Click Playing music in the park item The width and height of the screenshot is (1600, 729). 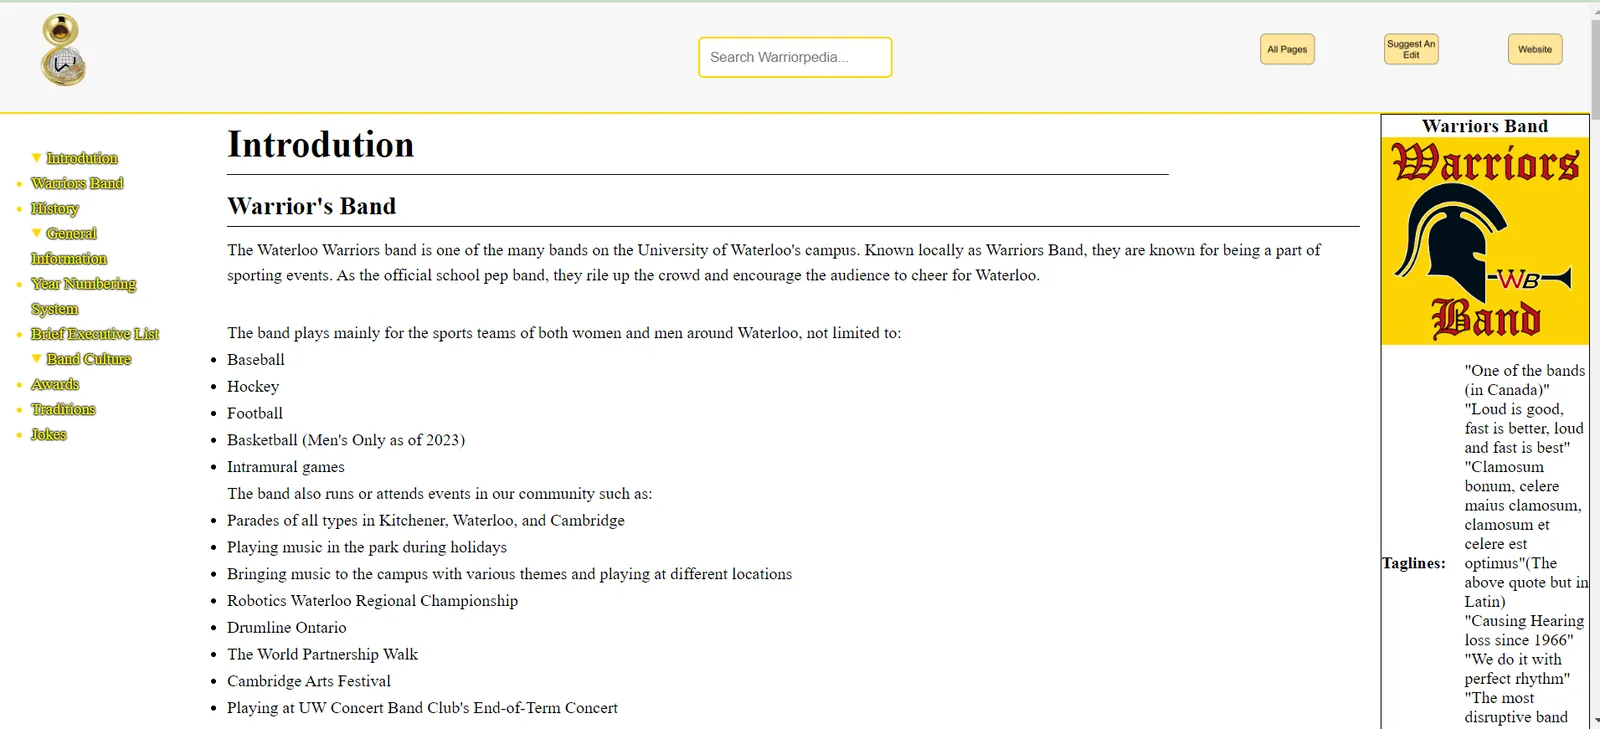point(367,548)
